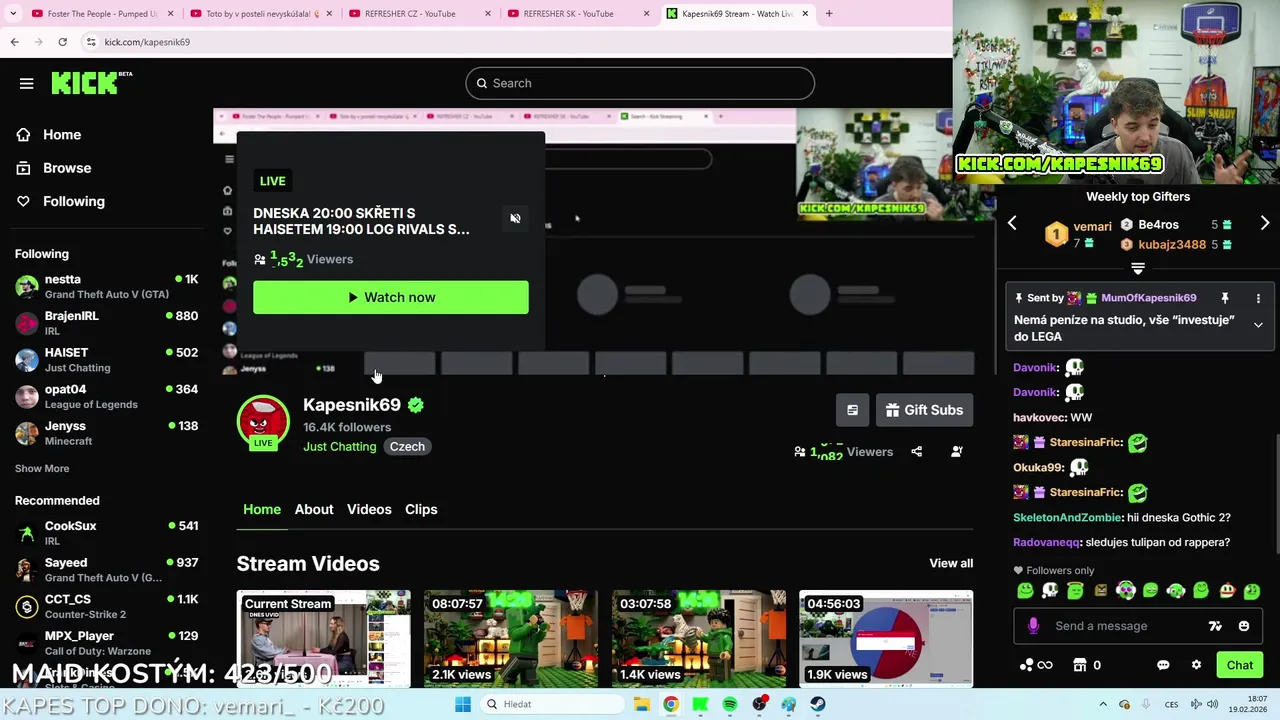Click the purple microphone icon
Image resolution: width=1280 pixels, height=720 pixels.
point(1033,626)
